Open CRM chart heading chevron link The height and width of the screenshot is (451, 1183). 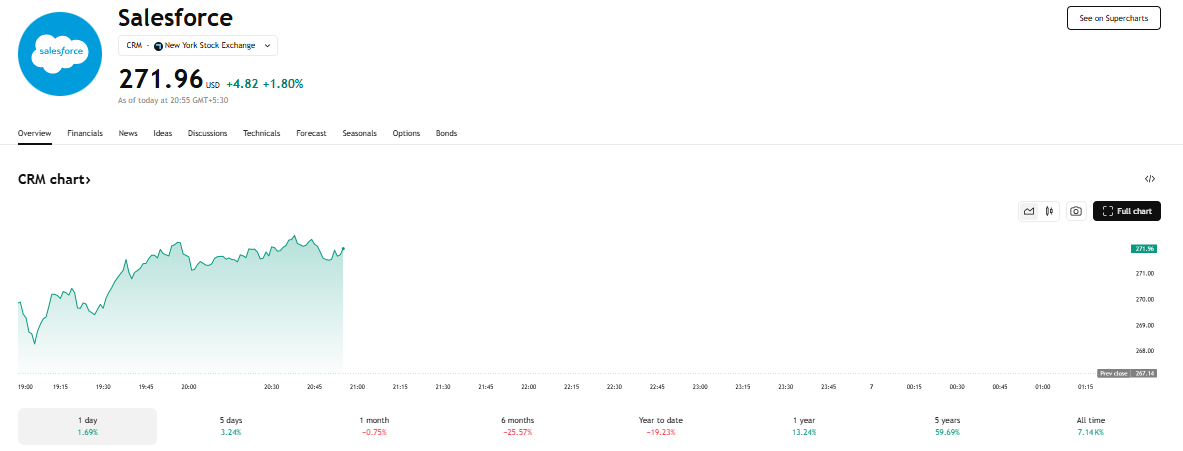pos(54,179)
